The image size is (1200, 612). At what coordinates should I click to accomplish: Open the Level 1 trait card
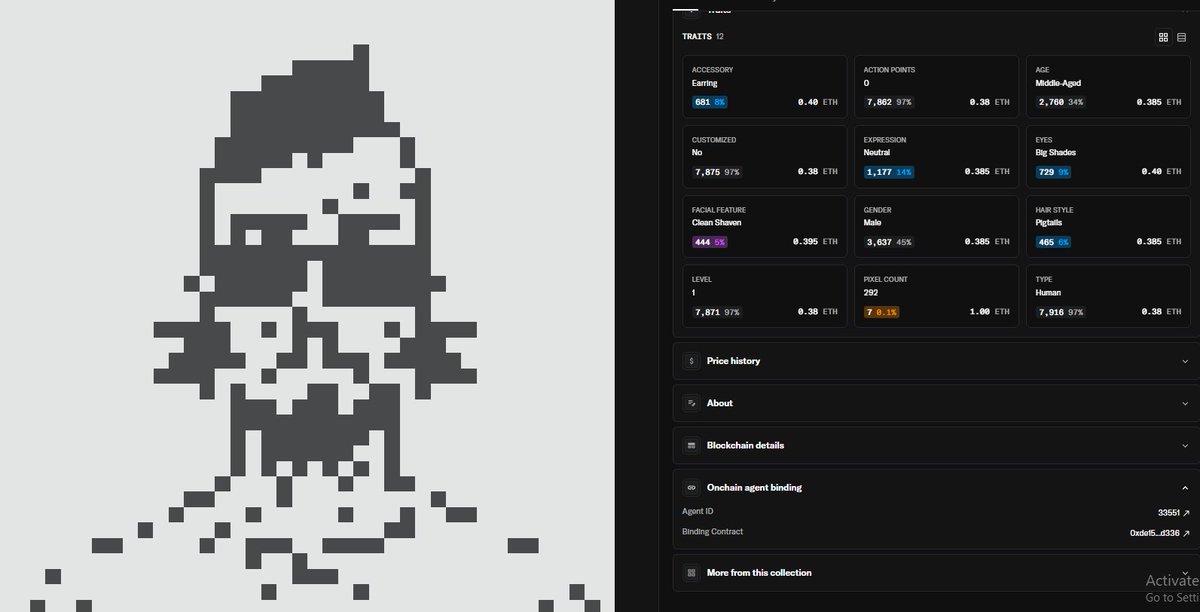pyautogui.click(x=764, y=297)
